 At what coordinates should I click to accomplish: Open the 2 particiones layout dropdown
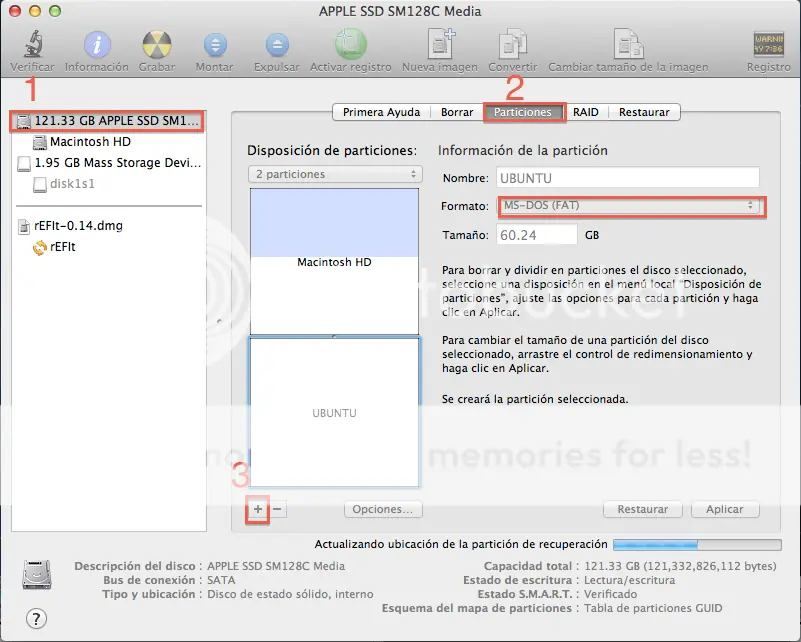(x=335, y=174)
